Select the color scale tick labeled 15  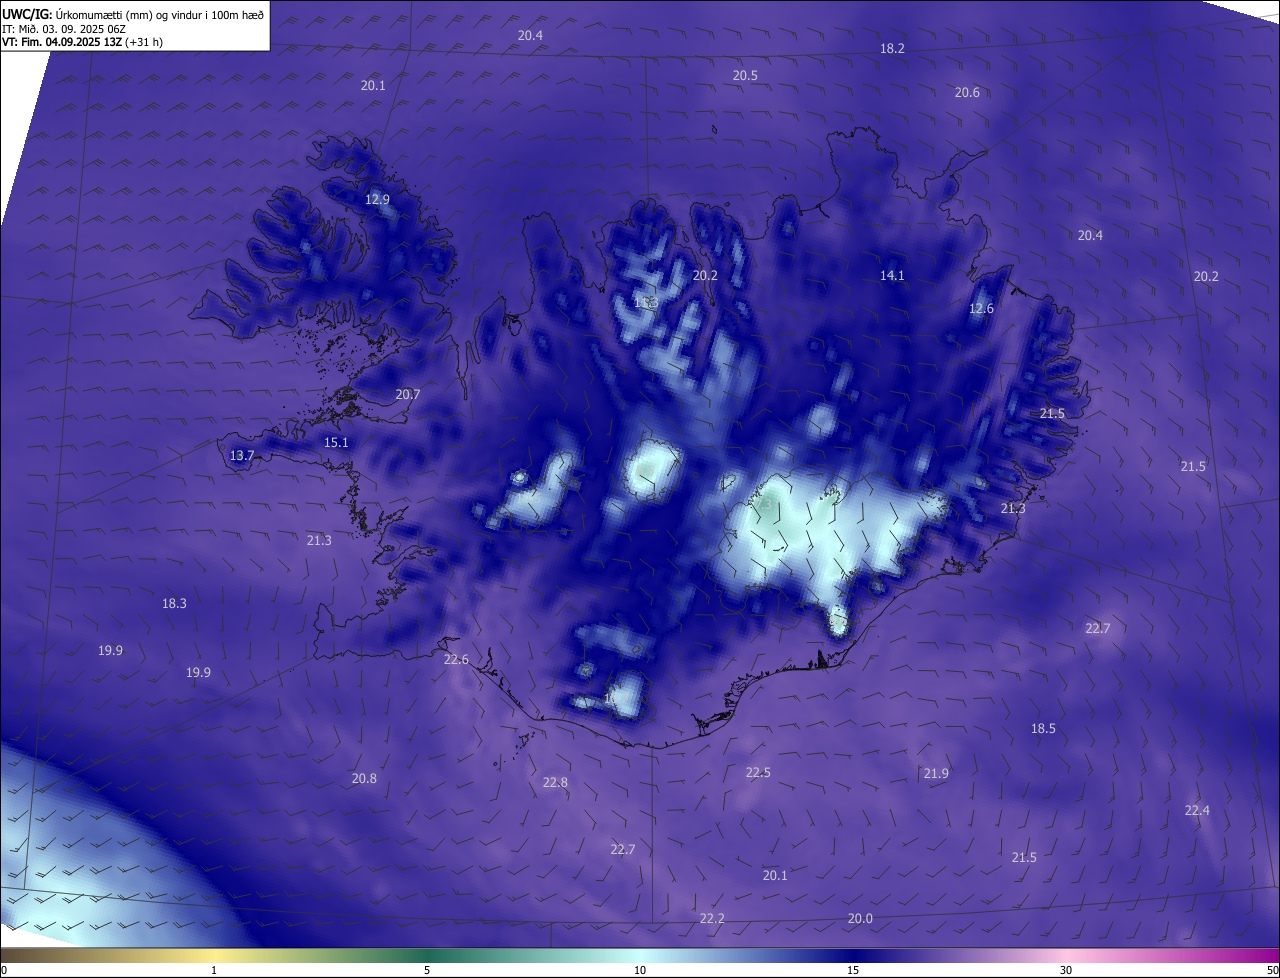853,970
